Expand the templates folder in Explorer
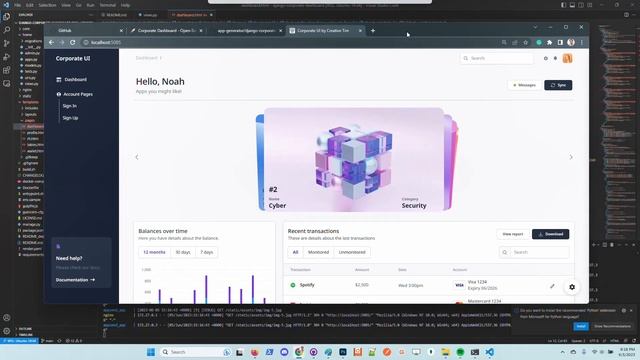 click(30, 102)
